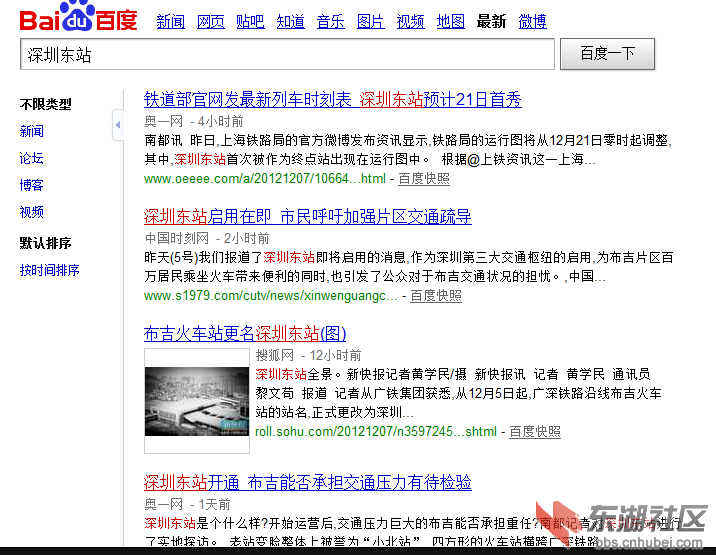Open 百度快照 for the oeeee.com result
The image size is (716, 555).
pos(424,178)
